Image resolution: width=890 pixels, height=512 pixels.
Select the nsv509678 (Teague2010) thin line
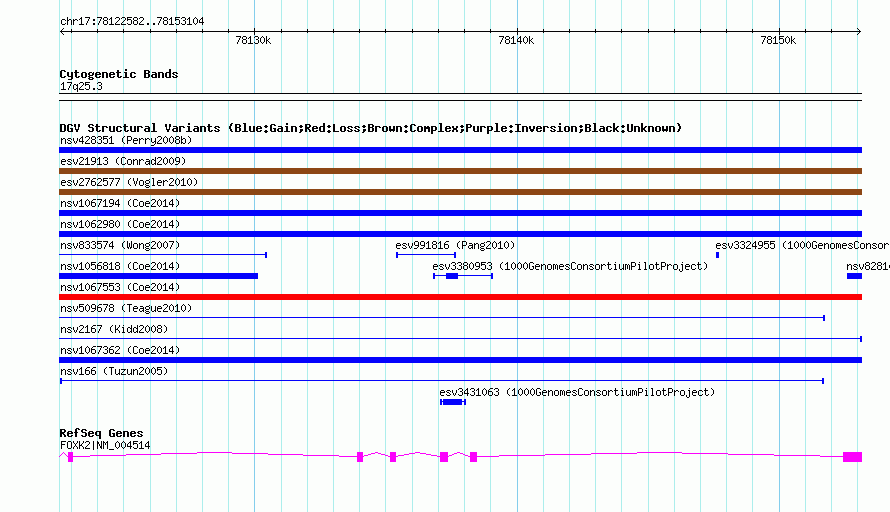442,318
